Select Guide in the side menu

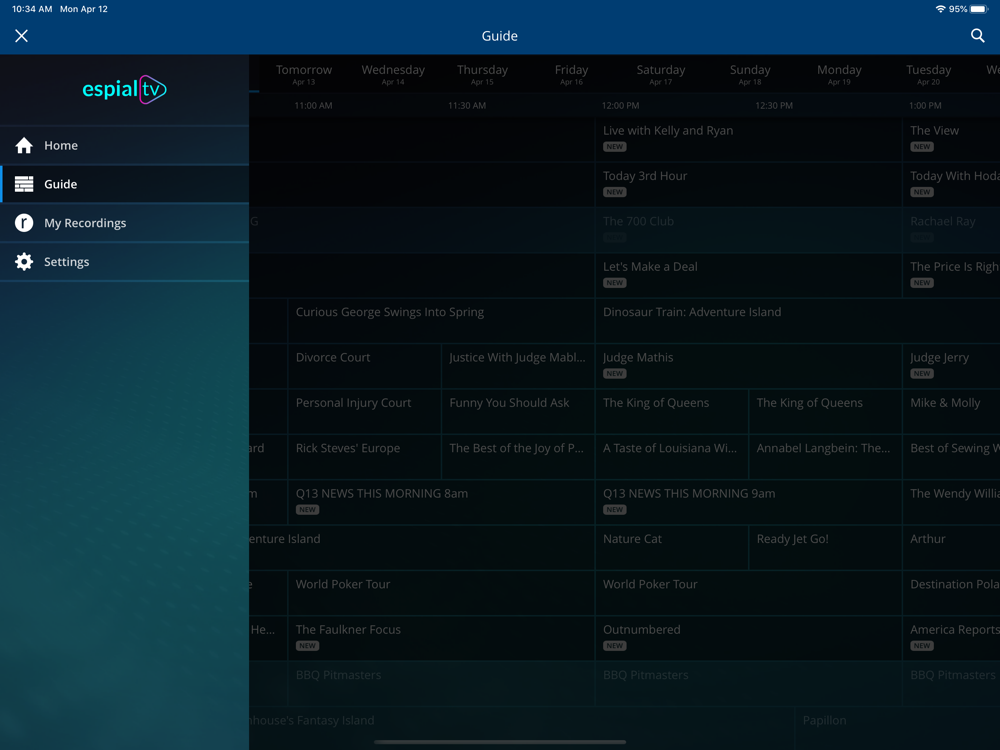coord(124,184)
